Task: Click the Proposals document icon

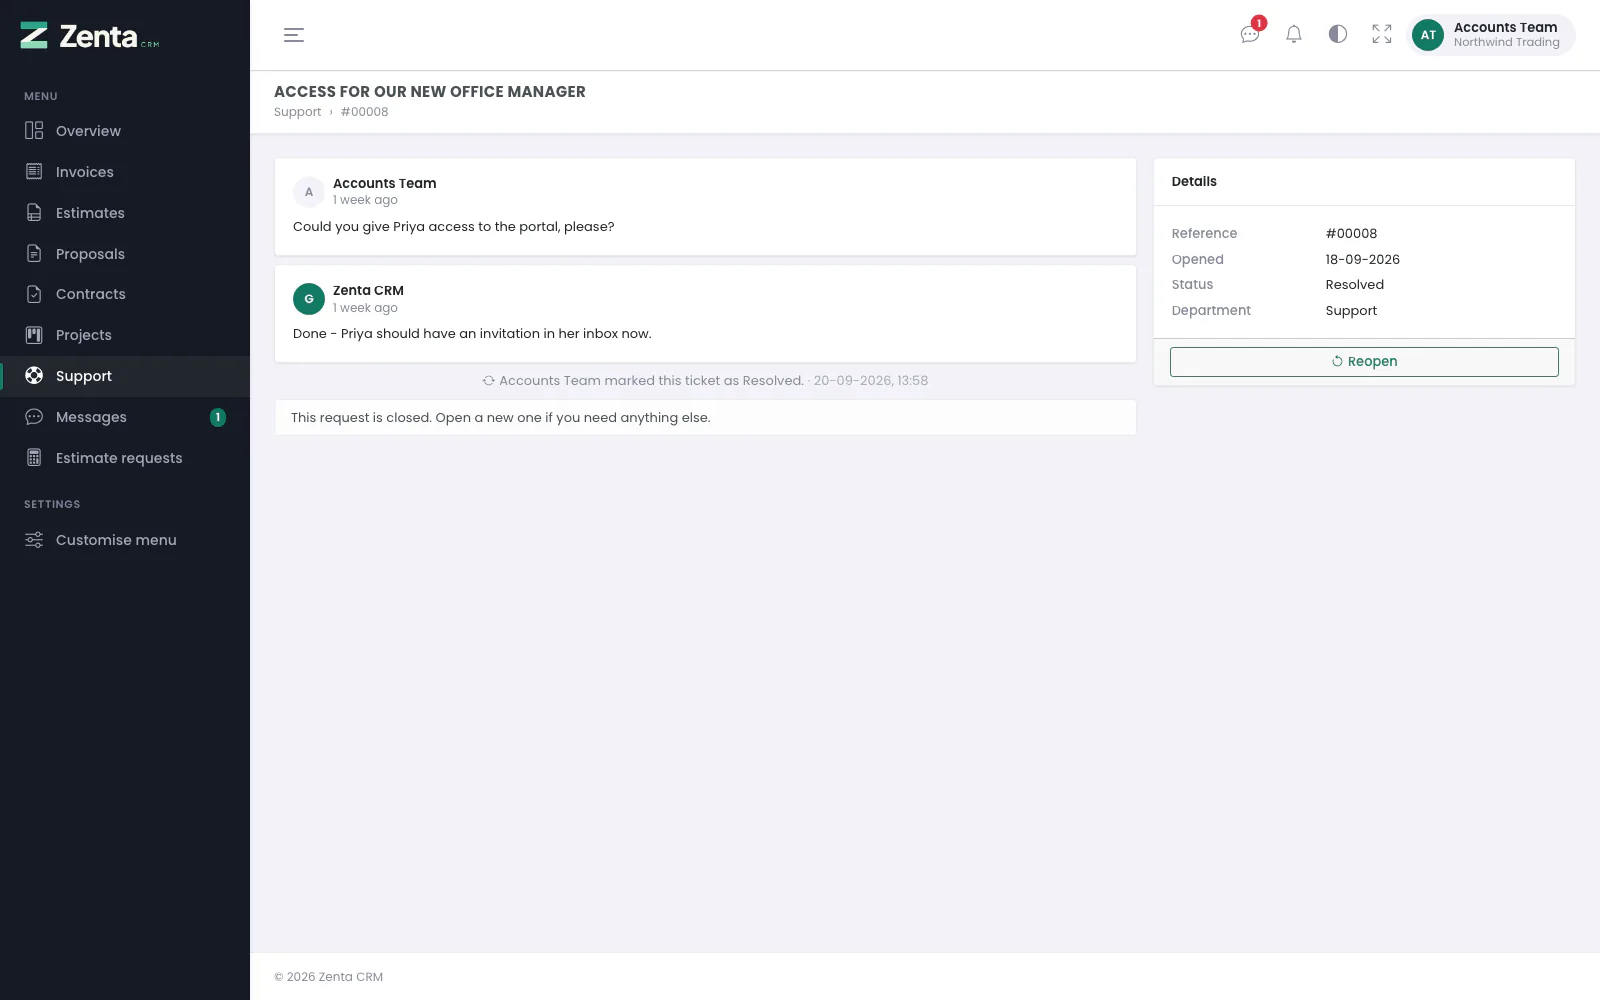Action: (34, 254)
